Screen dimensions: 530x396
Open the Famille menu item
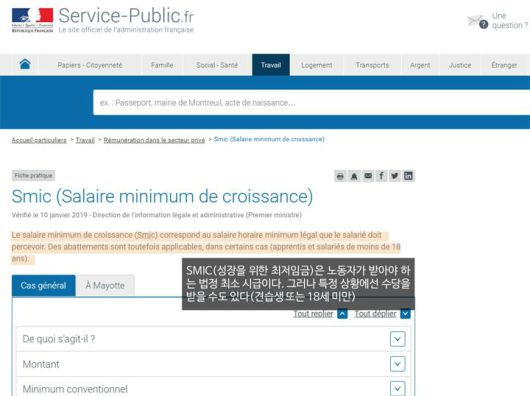click(162, 65)
